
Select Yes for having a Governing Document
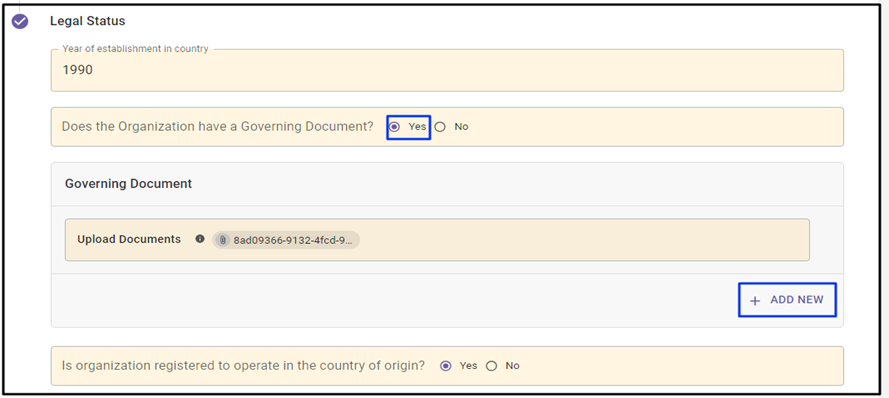(395, 127)
